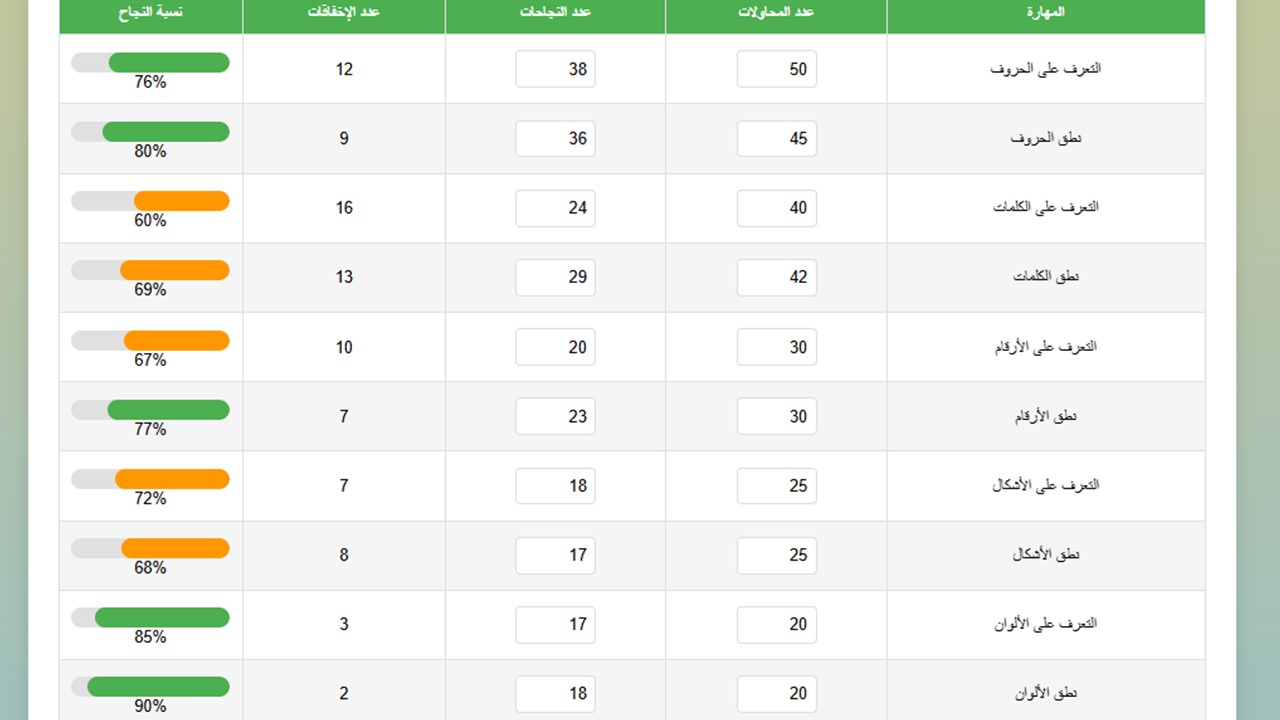Click the attempts field with value 40
Viewport: 1280px width, 720px height.
[777, 208]
